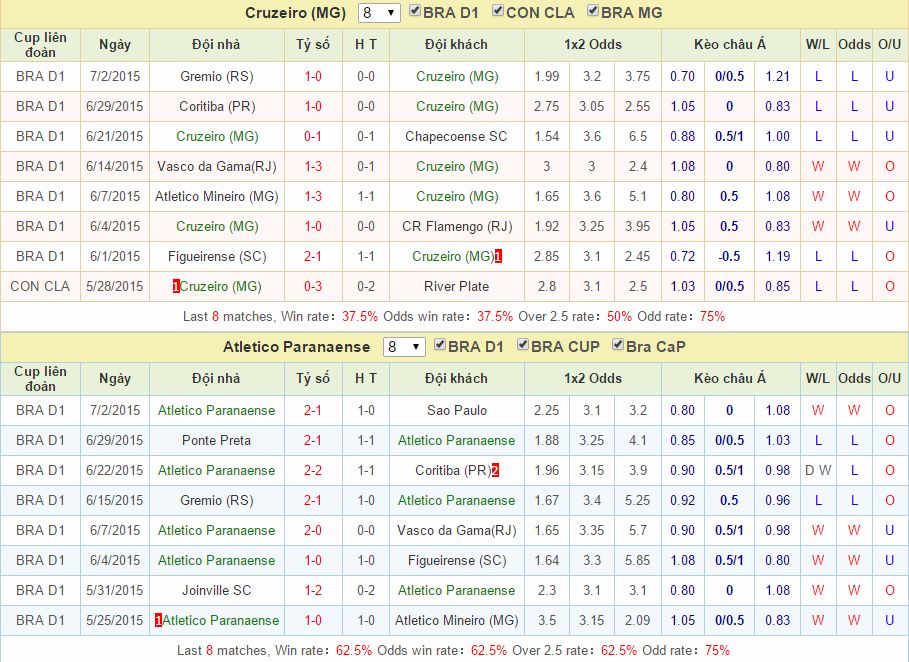Select O/U value O in Vasco 1-3 row

tap(890, 167)
